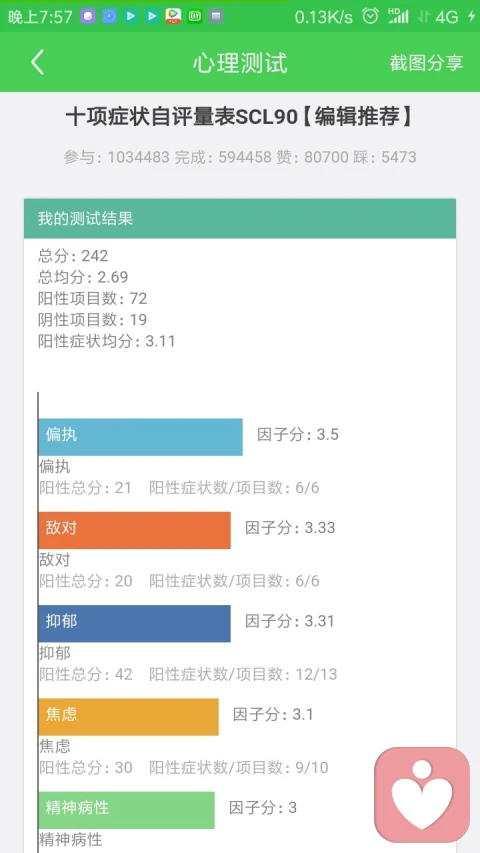Tap the battery charging icon

tap(471, 16)
